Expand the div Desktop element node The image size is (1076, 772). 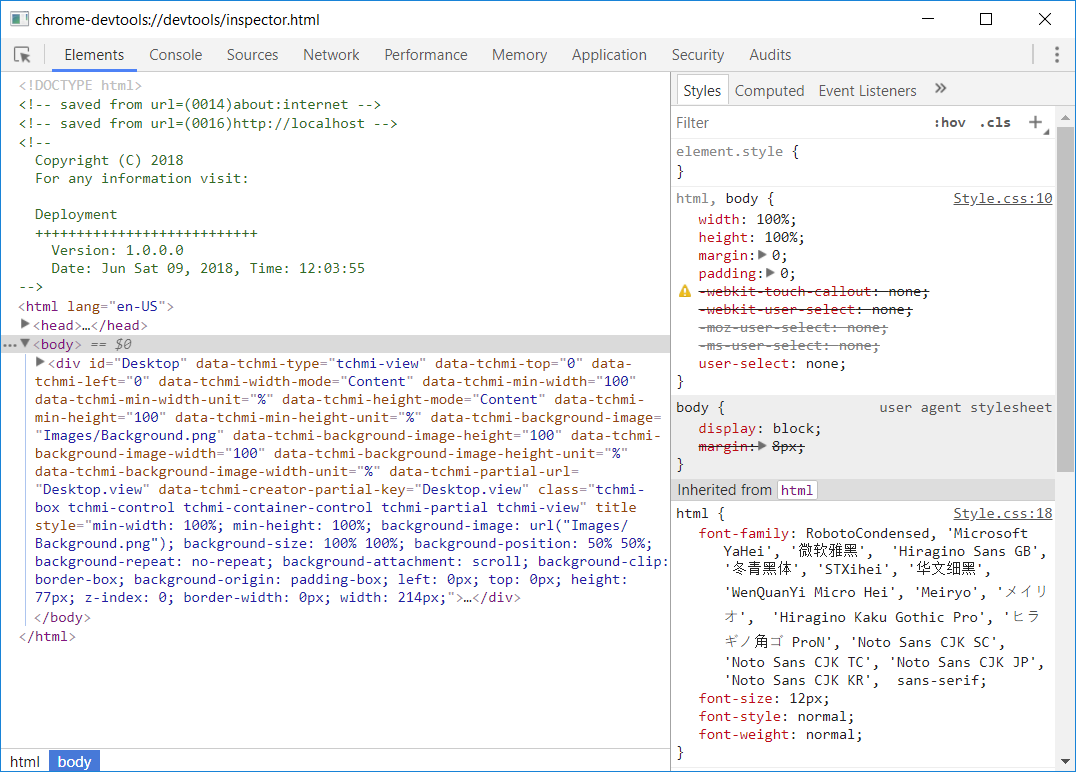[40, 362]
